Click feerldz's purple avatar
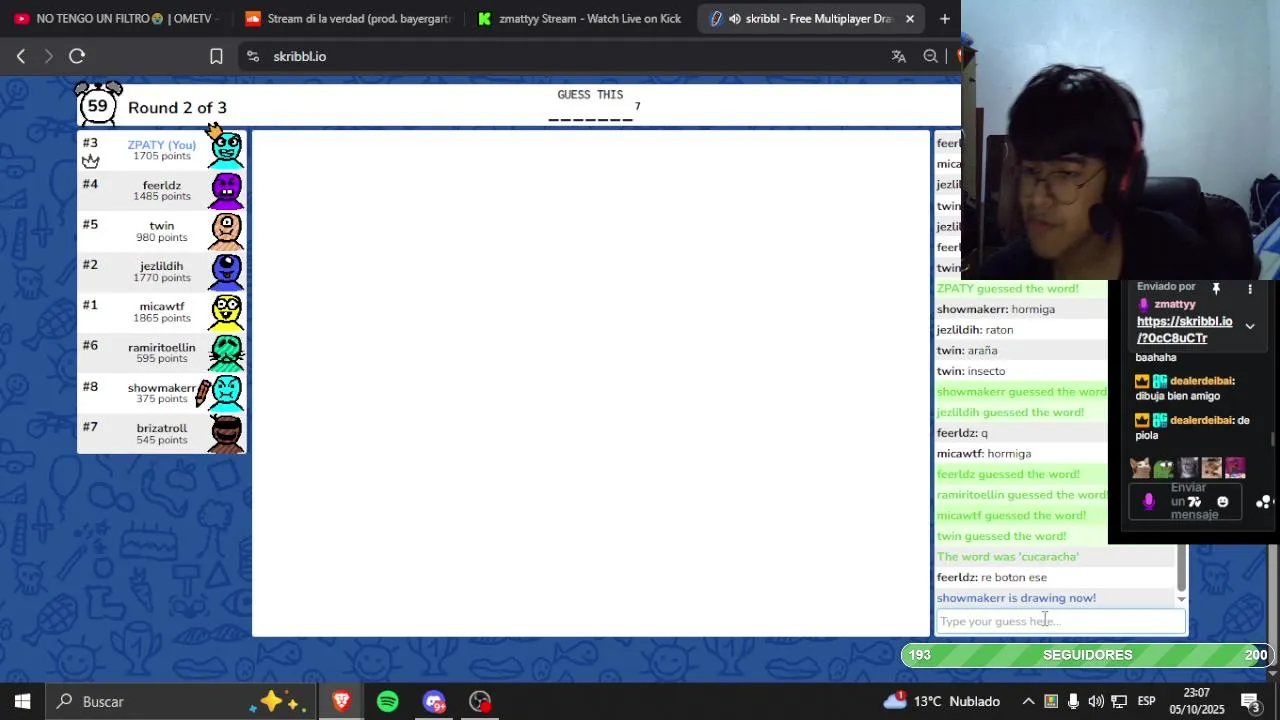This screenshot has width=1280, height=720. pos(227,190)
